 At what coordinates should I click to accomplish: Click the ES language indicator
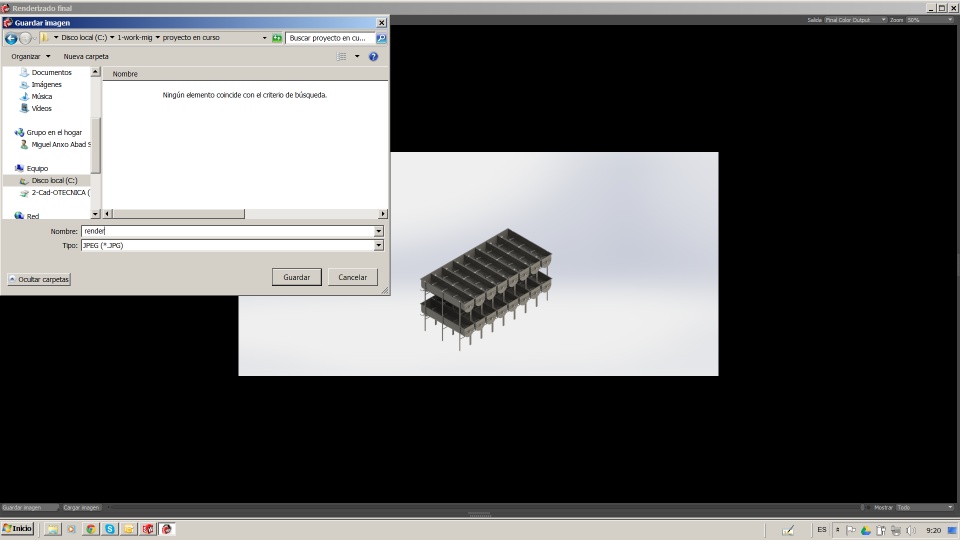(822, 530)
